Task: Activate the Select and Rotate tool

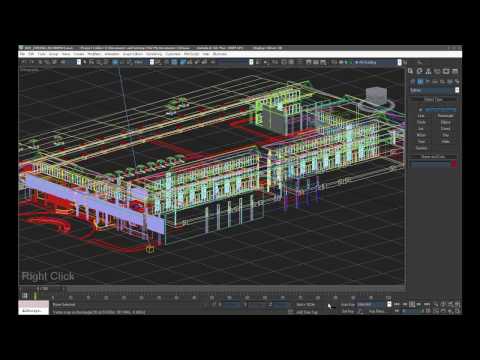Action: tap(122, 62)
